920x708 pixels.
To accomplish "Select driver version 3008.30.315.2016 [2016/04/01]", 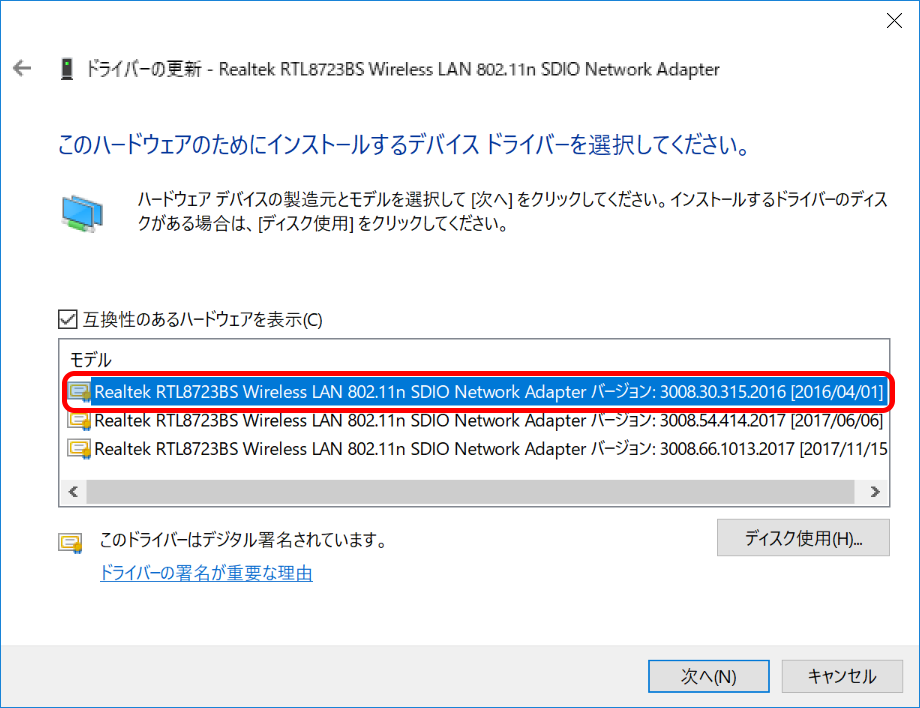I will [476, 392].
